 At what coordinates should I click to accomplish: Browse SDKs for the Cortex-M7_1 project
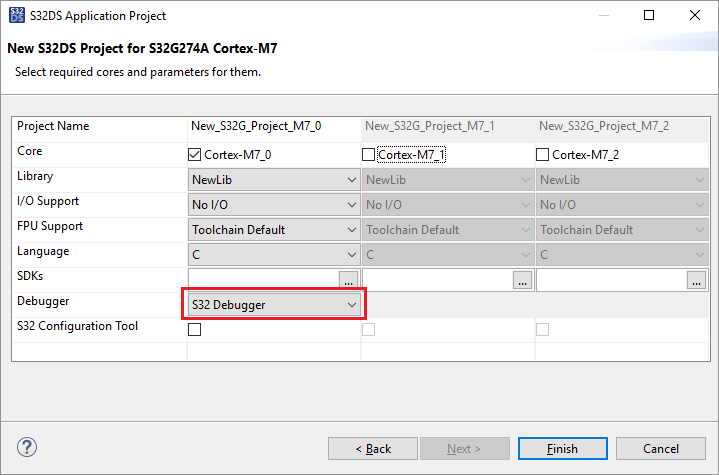click(522, 281)
